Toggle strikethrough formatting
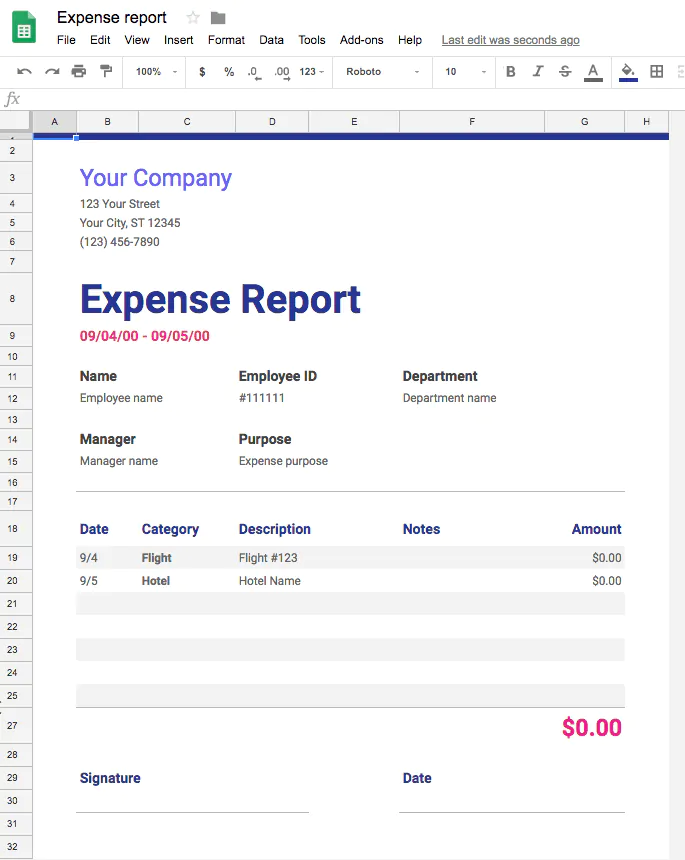 click(565, 71)
